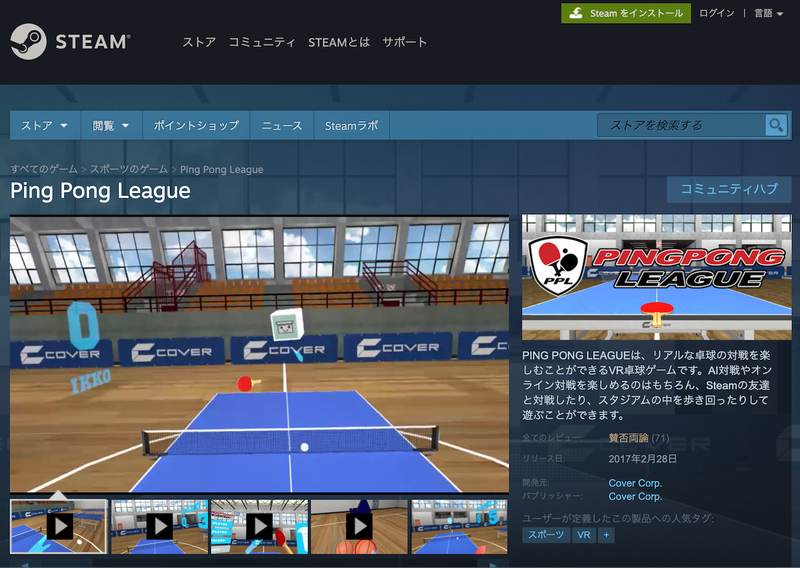This screenshot has height=568, width=800.
Task: Click コミュニティ in the top header
Action: coord(262,42)
